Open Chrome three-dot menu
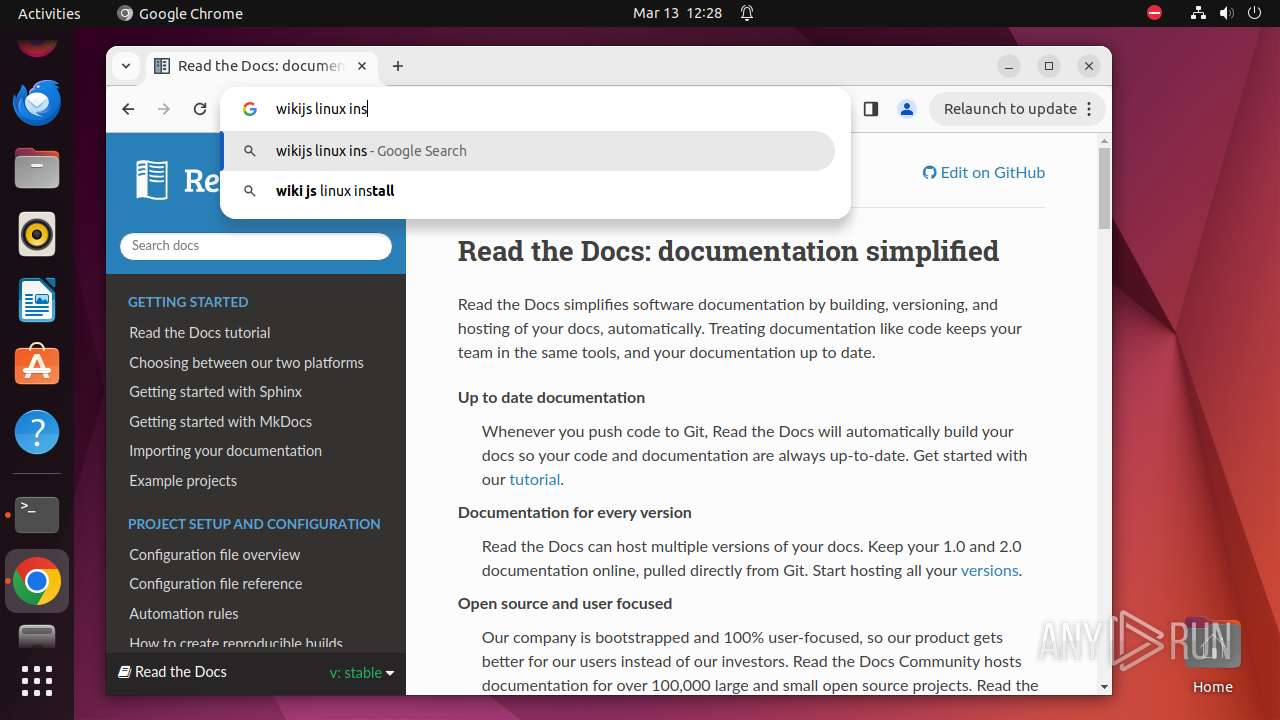 pyautogui.click(x=1090, y=109)
